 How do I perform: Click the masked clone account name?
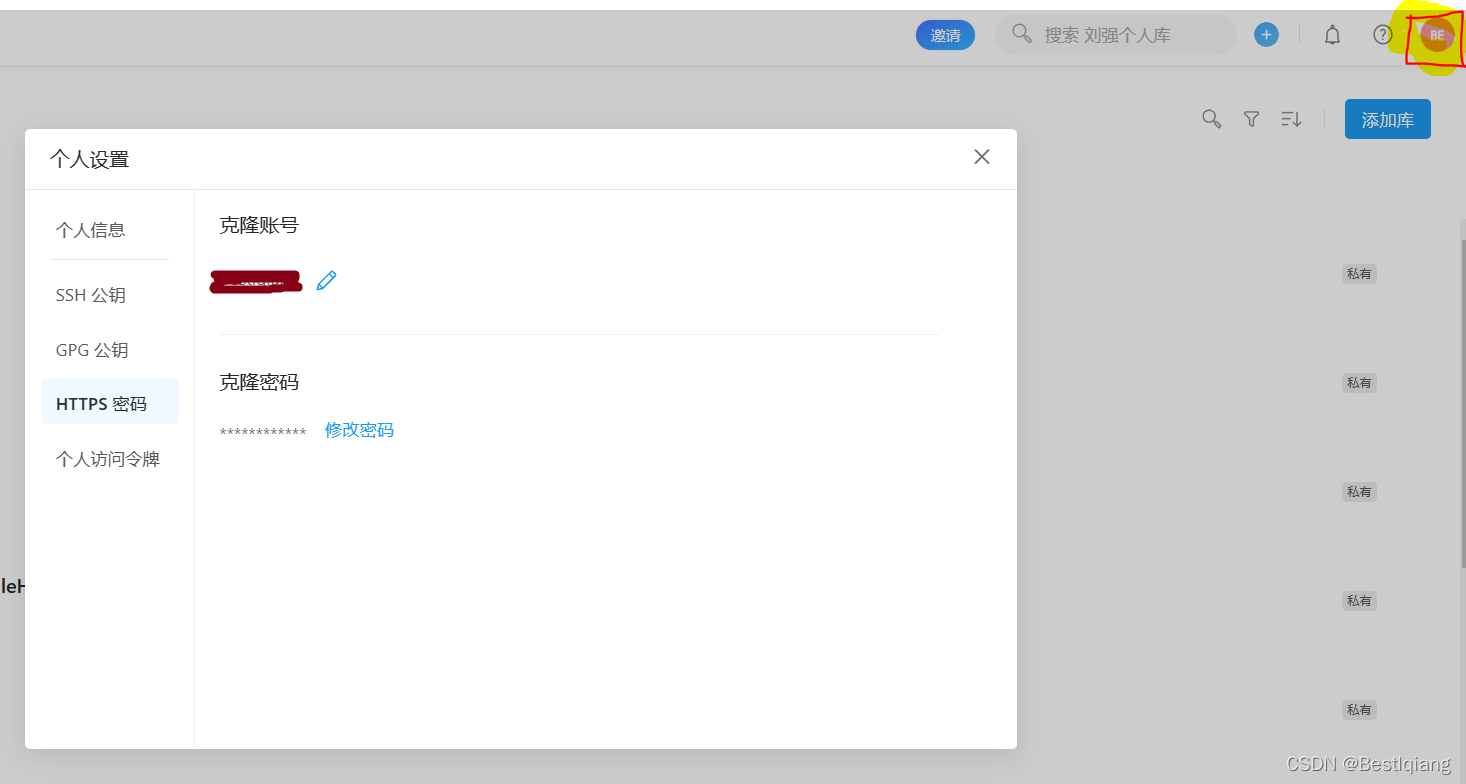click(x=256, y=281)
